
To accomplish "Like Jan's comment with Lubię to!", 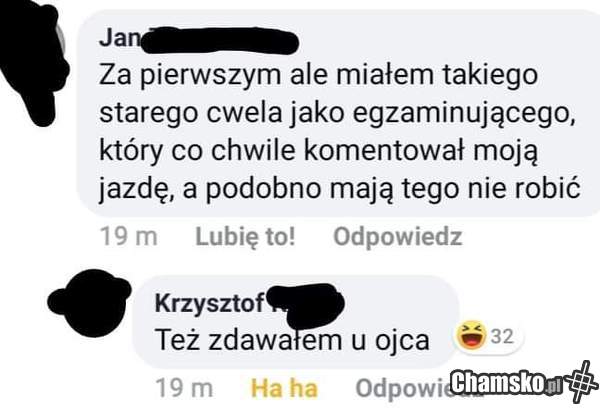I will coord(245,237).
